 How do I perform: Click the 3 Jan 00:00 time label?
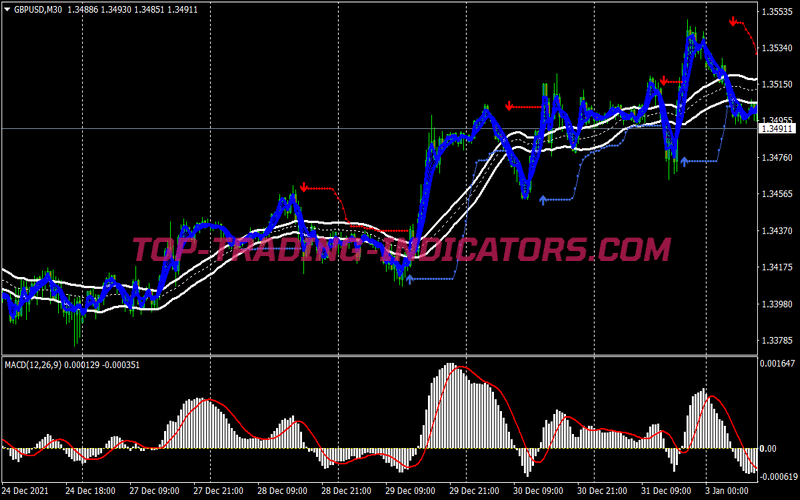point(727,491)
